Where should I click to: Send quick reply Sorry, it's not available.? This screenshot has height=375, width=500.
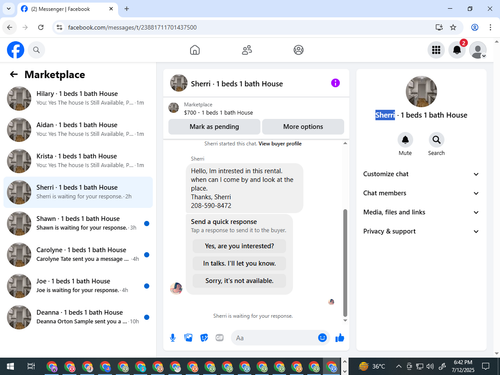point(239,281)
